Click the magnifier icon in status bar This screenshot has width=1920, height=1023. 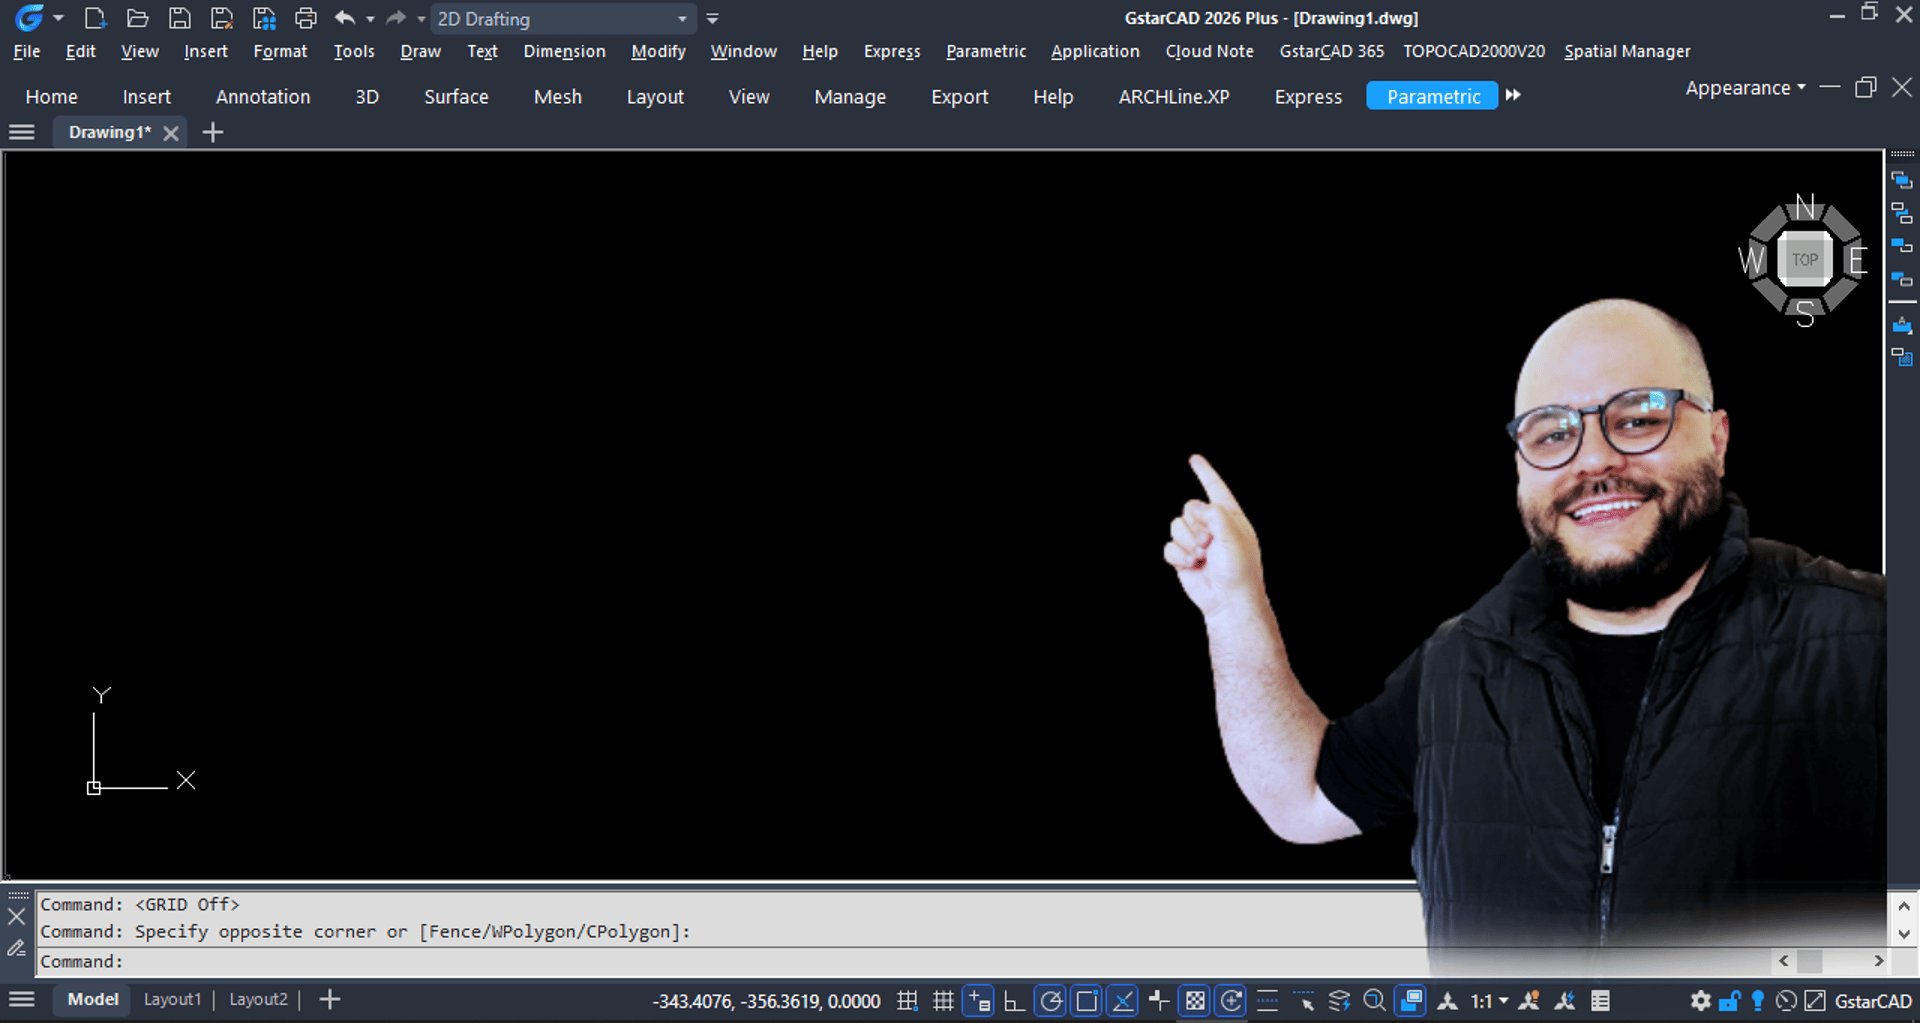(1375, 1000)
